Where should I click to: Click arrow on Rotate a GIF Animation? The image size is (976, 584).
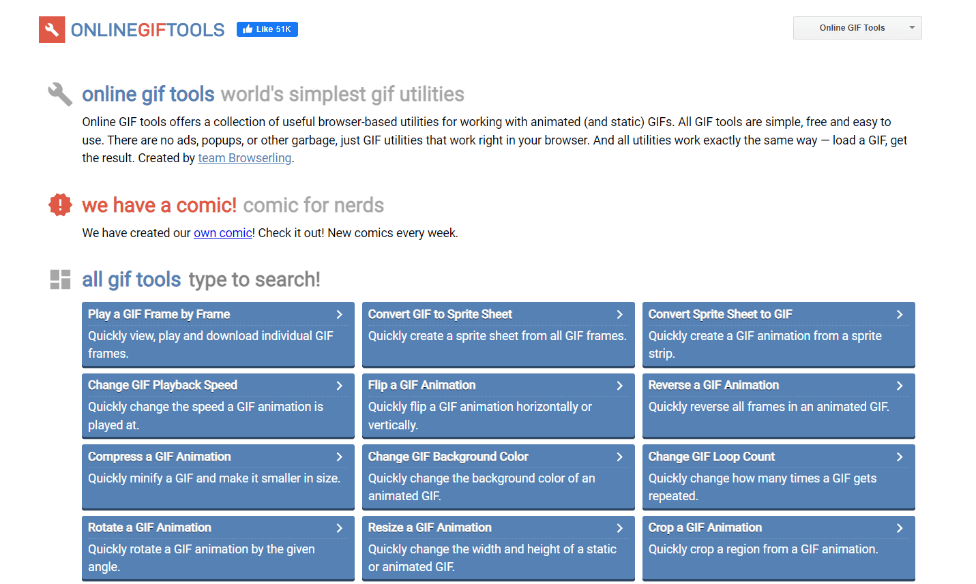[x=339, y=527]
